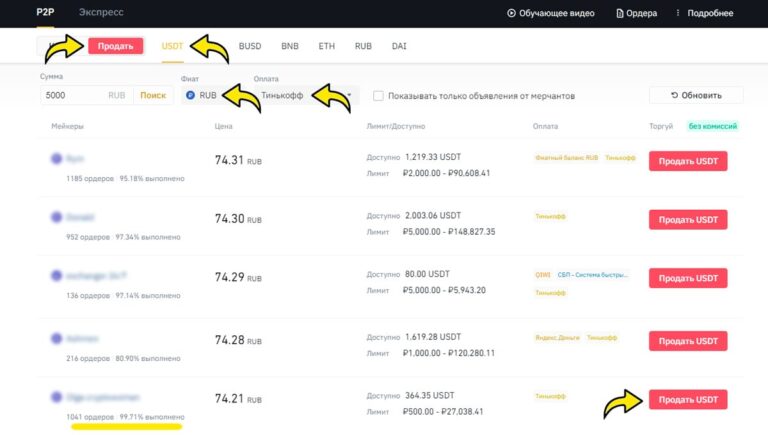The height and width of the screenshot is (435, 768).
Task: Click Продать USDT for the 74.30 offer
Action: 688,219
